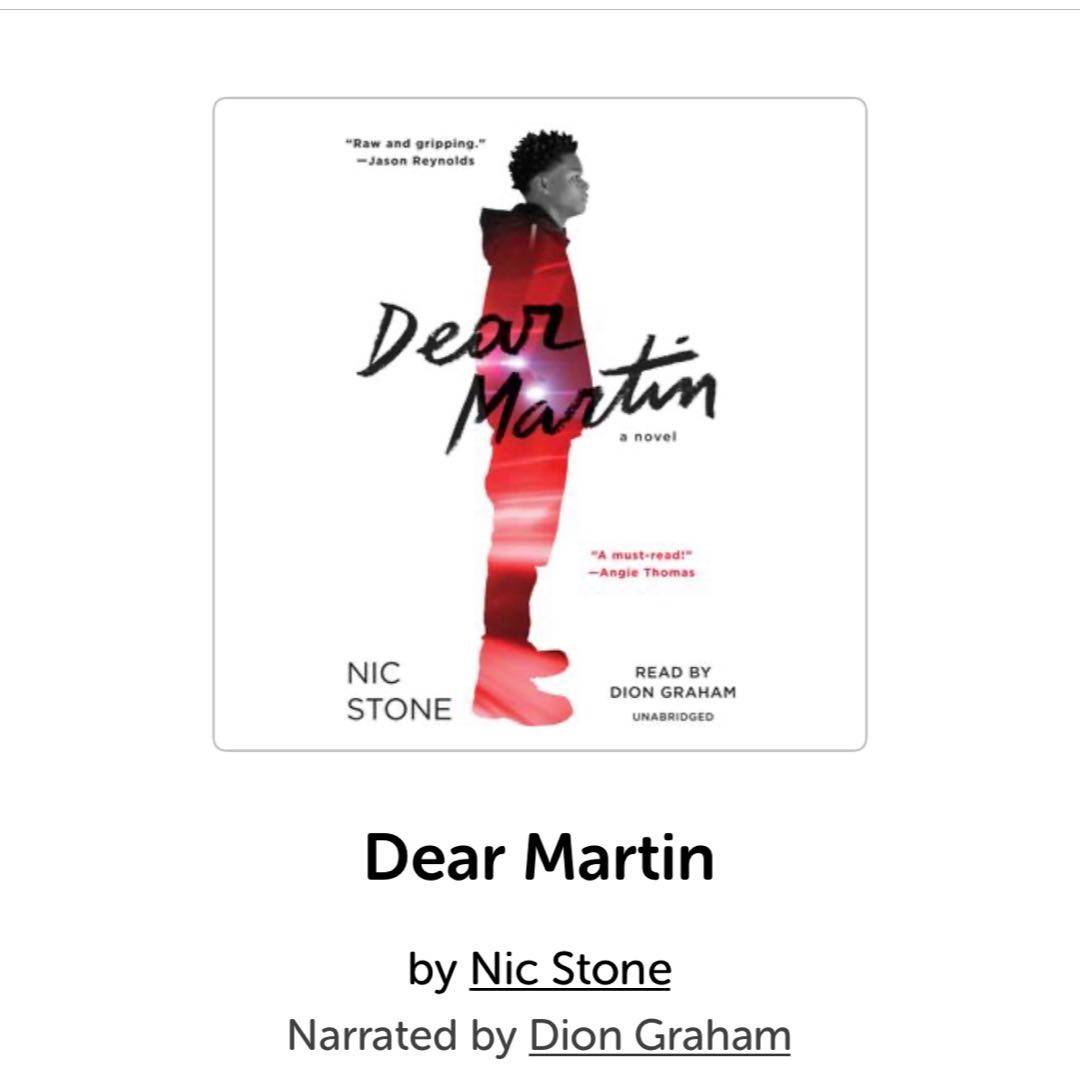This screenshot has height=1080, width=1080.
Task: Click the 'Narrated by' label text
Action: pos(402,1035)
